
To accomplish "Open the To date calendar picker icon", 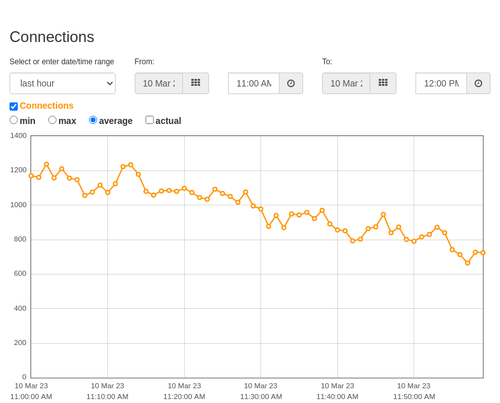I will point(383,83).
